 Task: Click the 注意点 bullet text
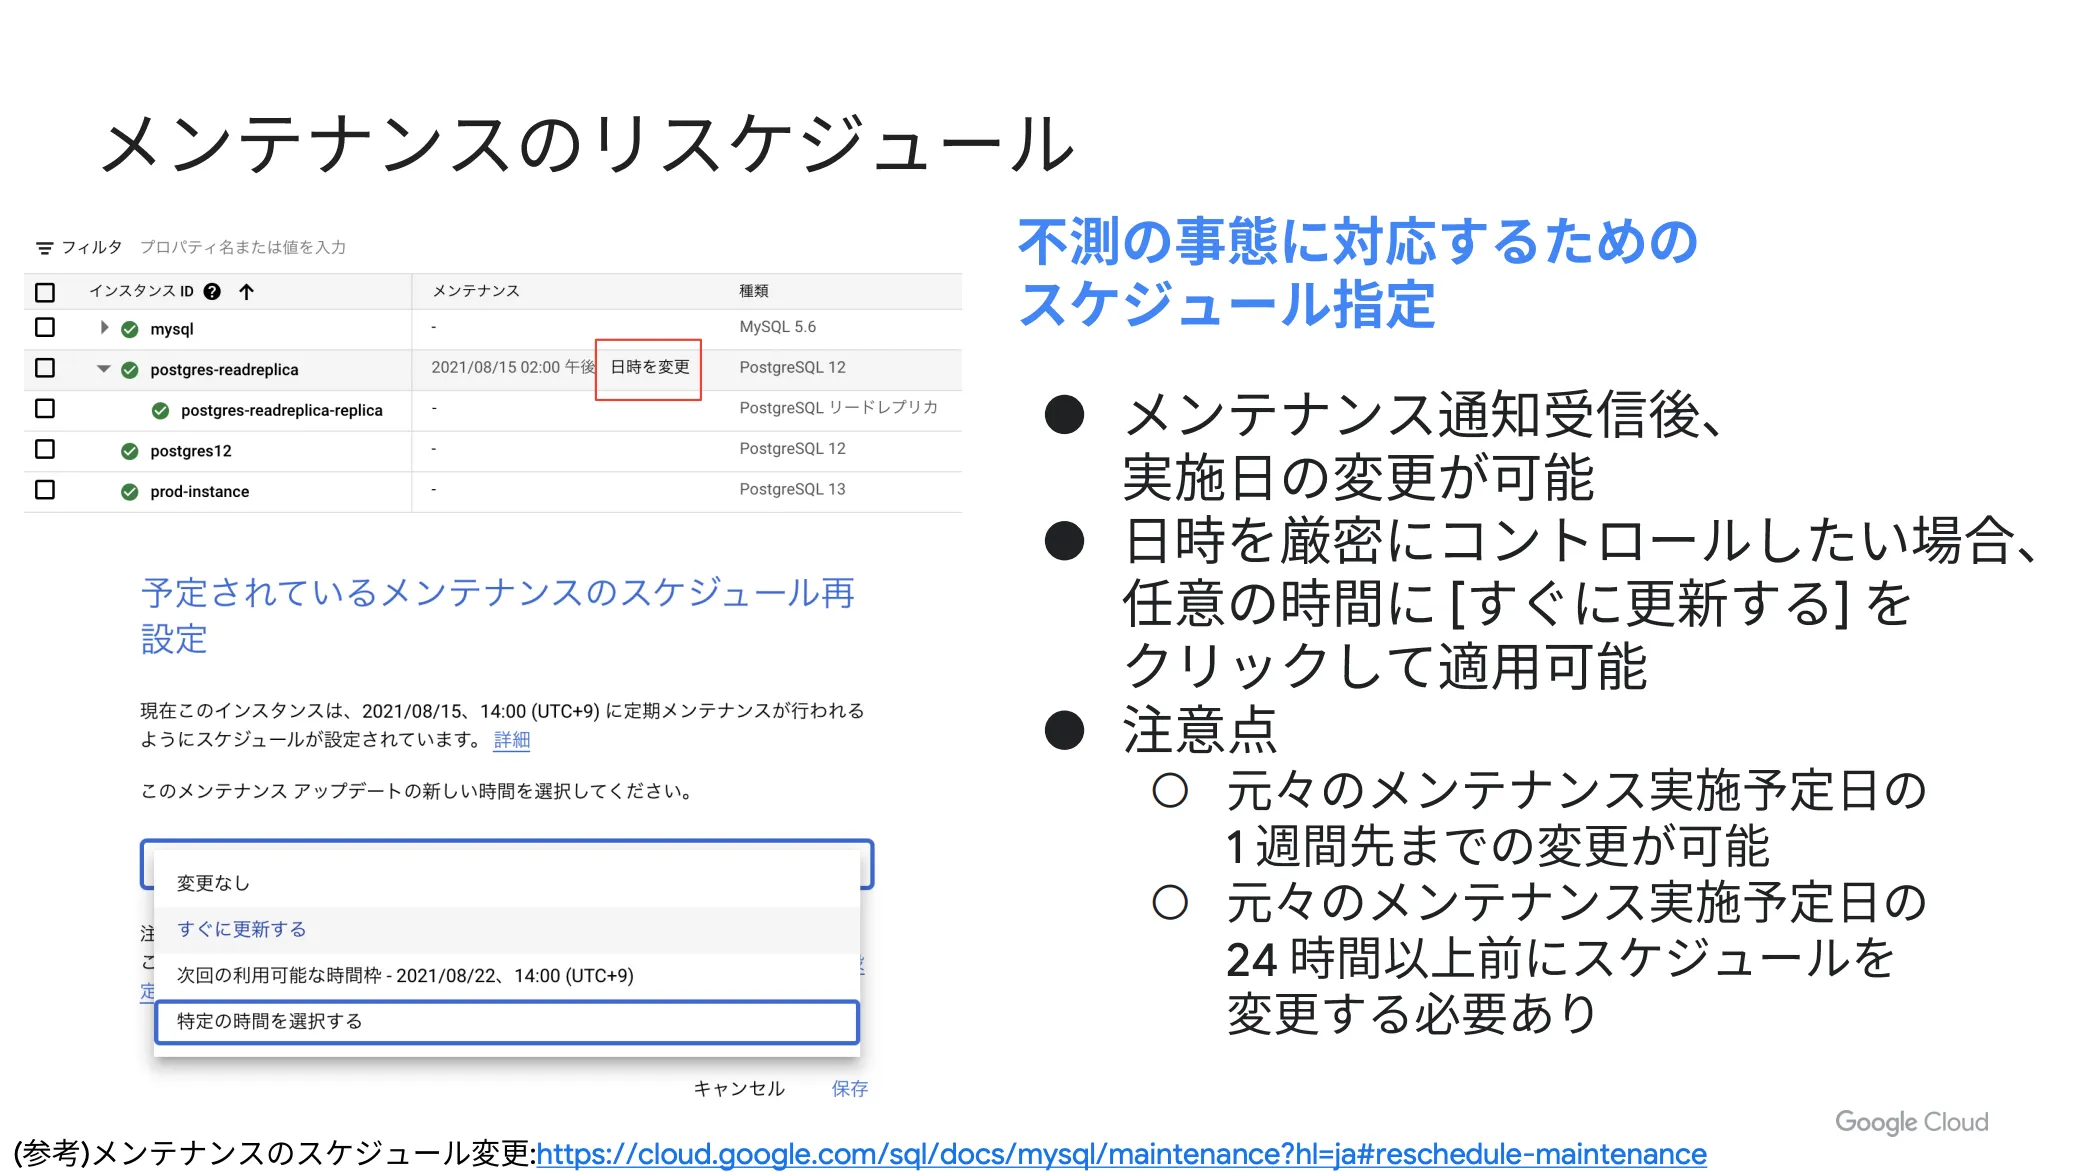(x=1199, y=730)
